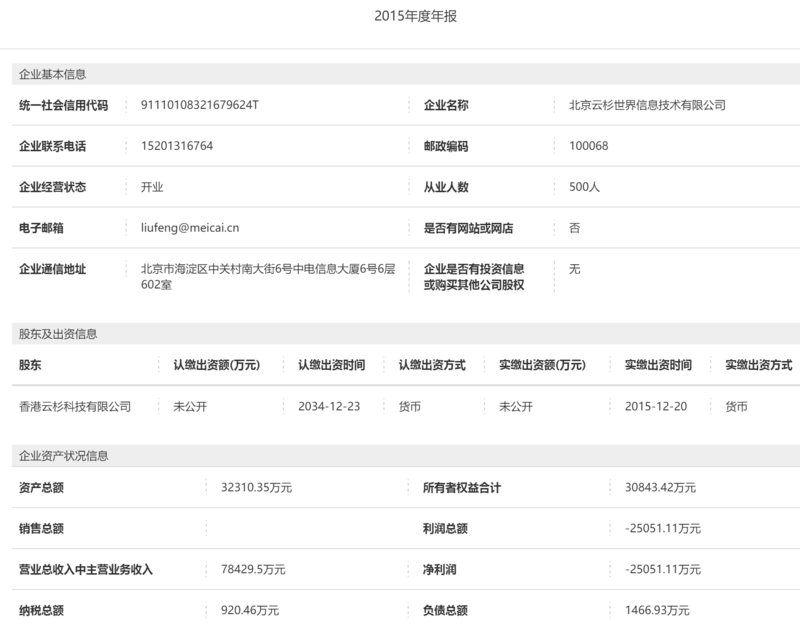
Task: Select shareholder 香港云杉科技有限公司
Action: [x=75, y=406]
